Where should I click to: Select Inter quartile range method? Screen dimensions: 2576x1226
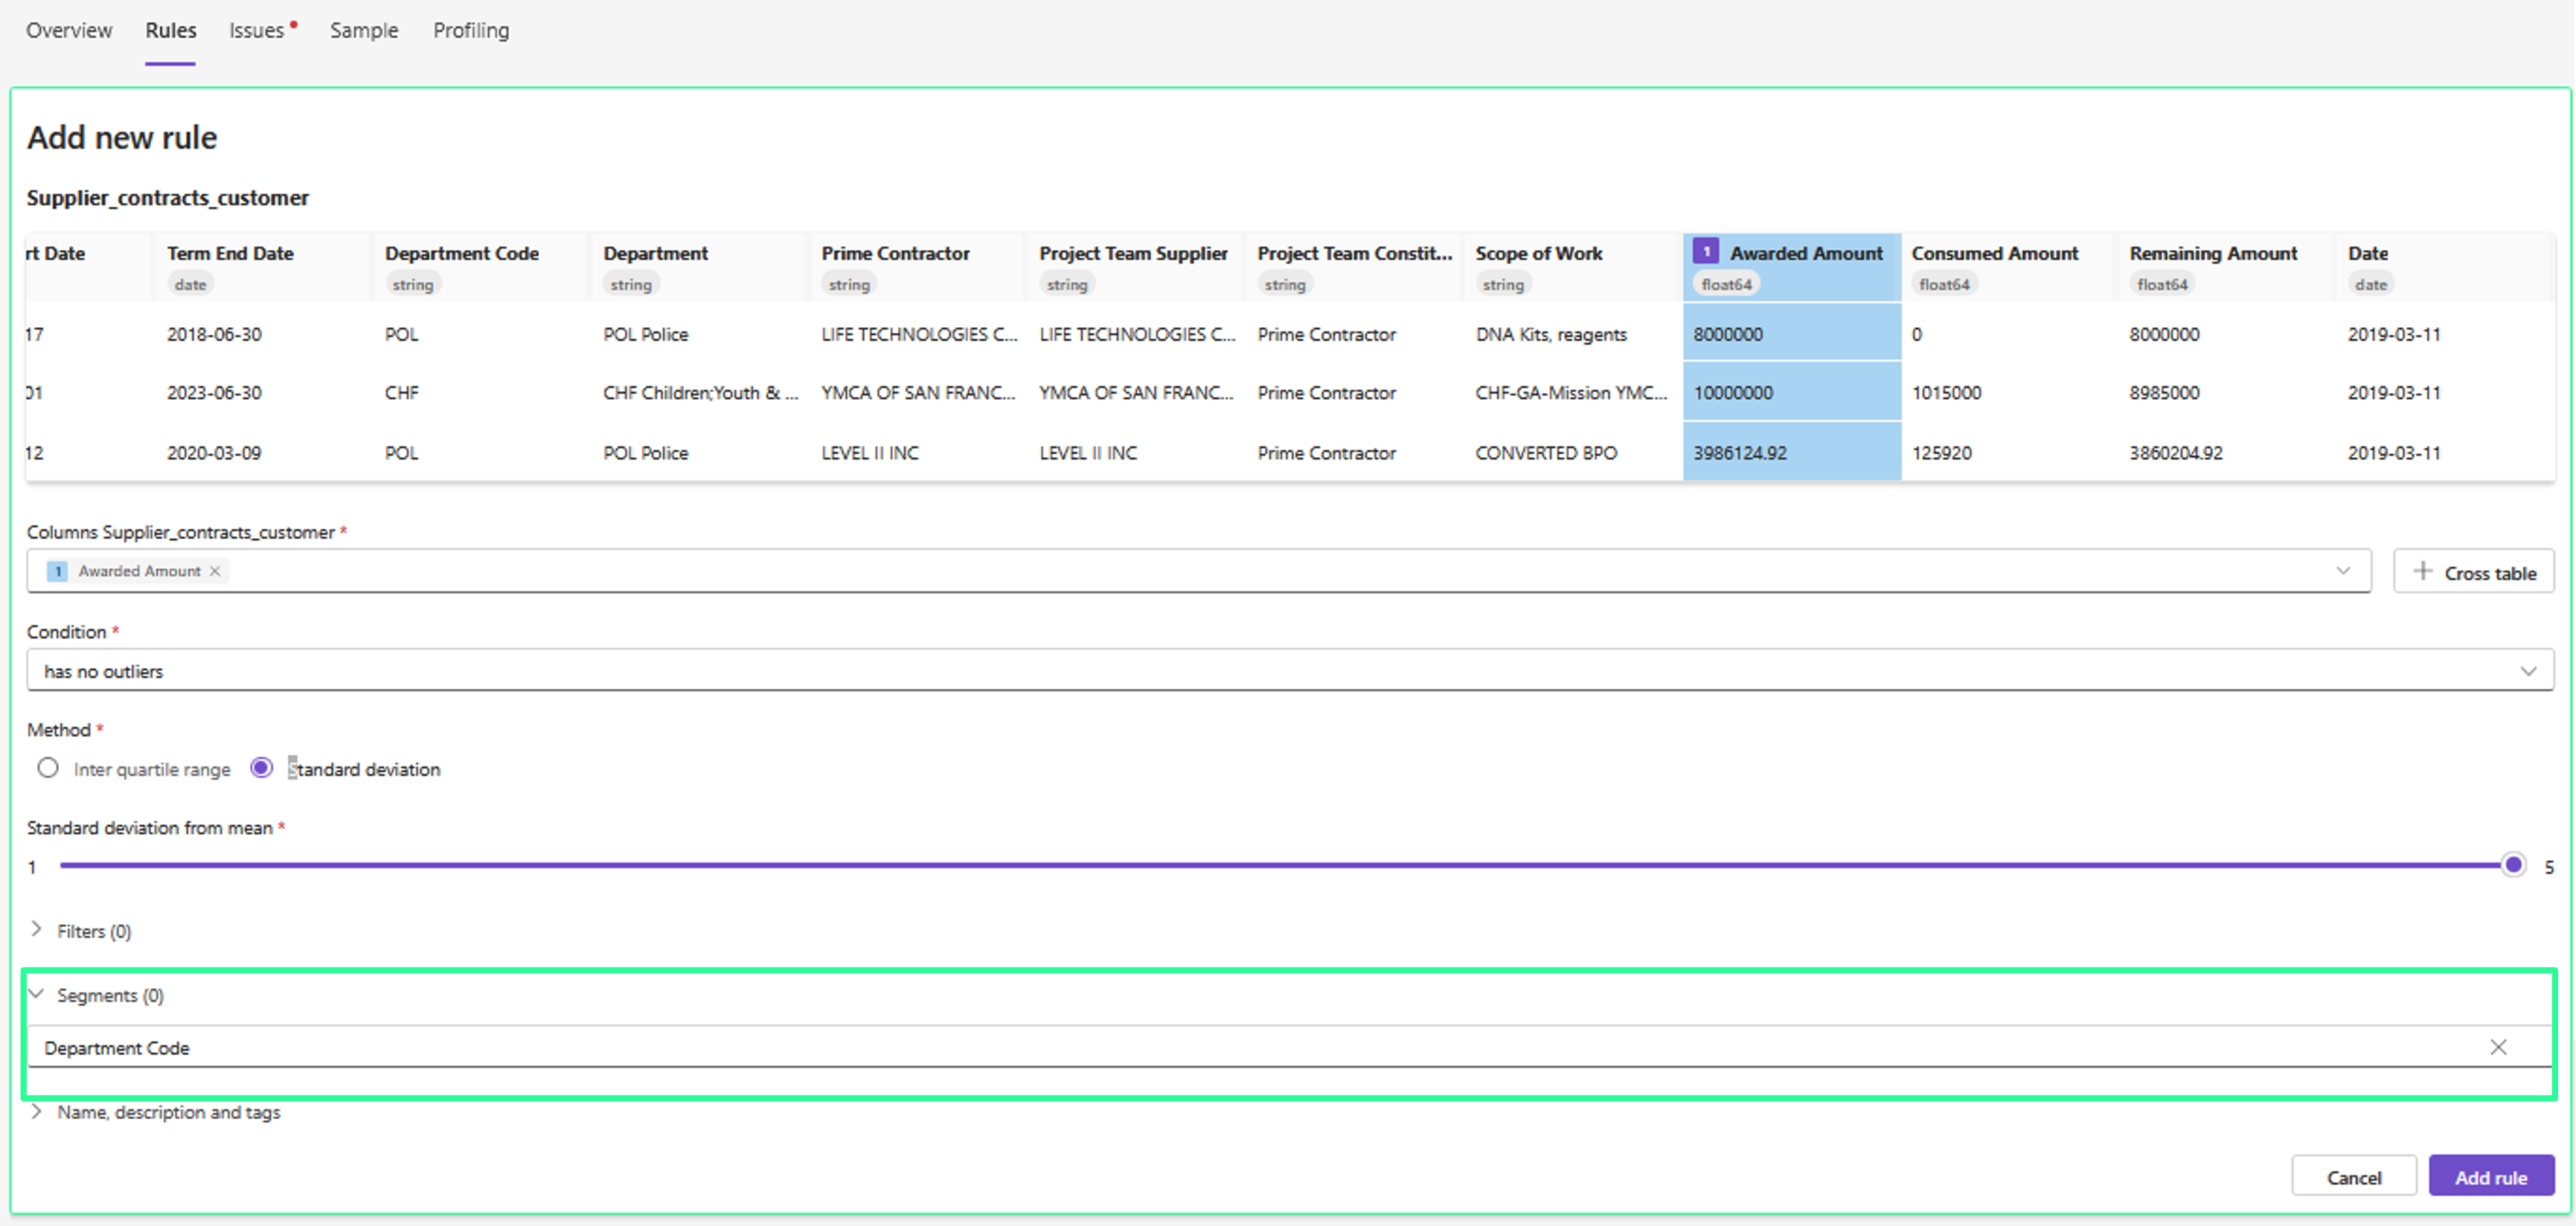click(48, 768)
